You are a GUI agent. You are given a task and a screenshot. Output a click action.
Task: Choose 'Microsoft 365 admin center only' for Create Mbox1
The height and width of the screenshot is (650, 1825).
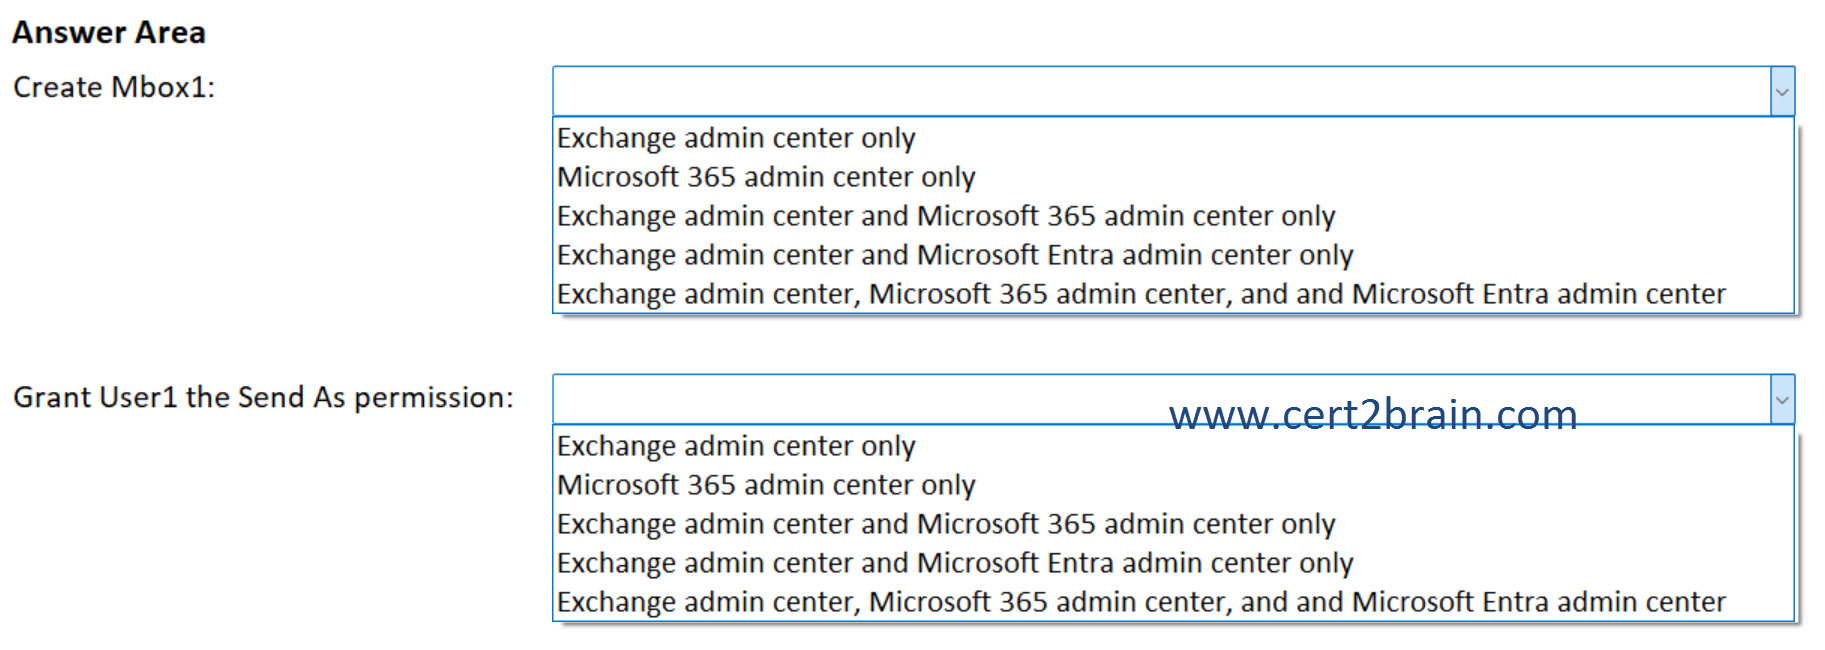click(766, 177)
